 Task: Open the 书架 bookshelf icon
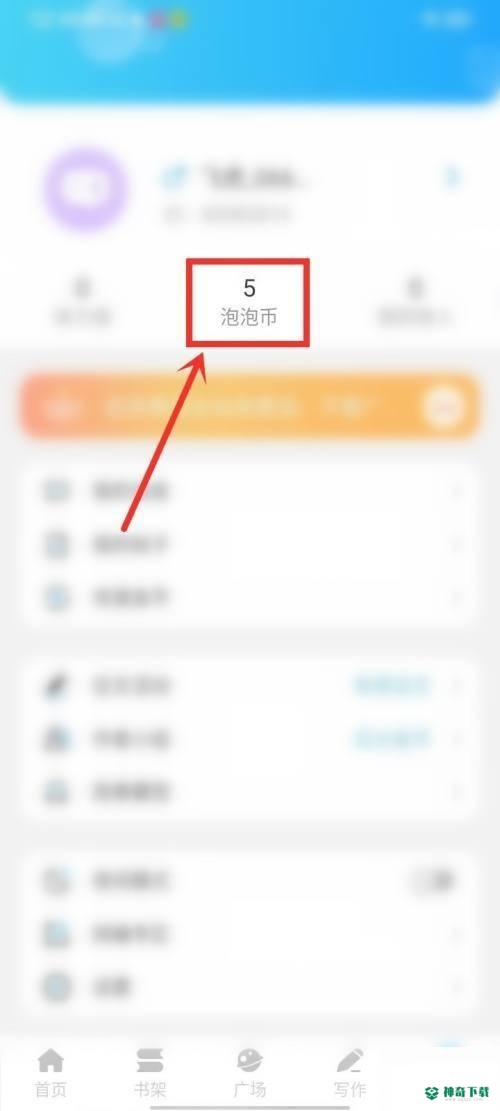149,1061
